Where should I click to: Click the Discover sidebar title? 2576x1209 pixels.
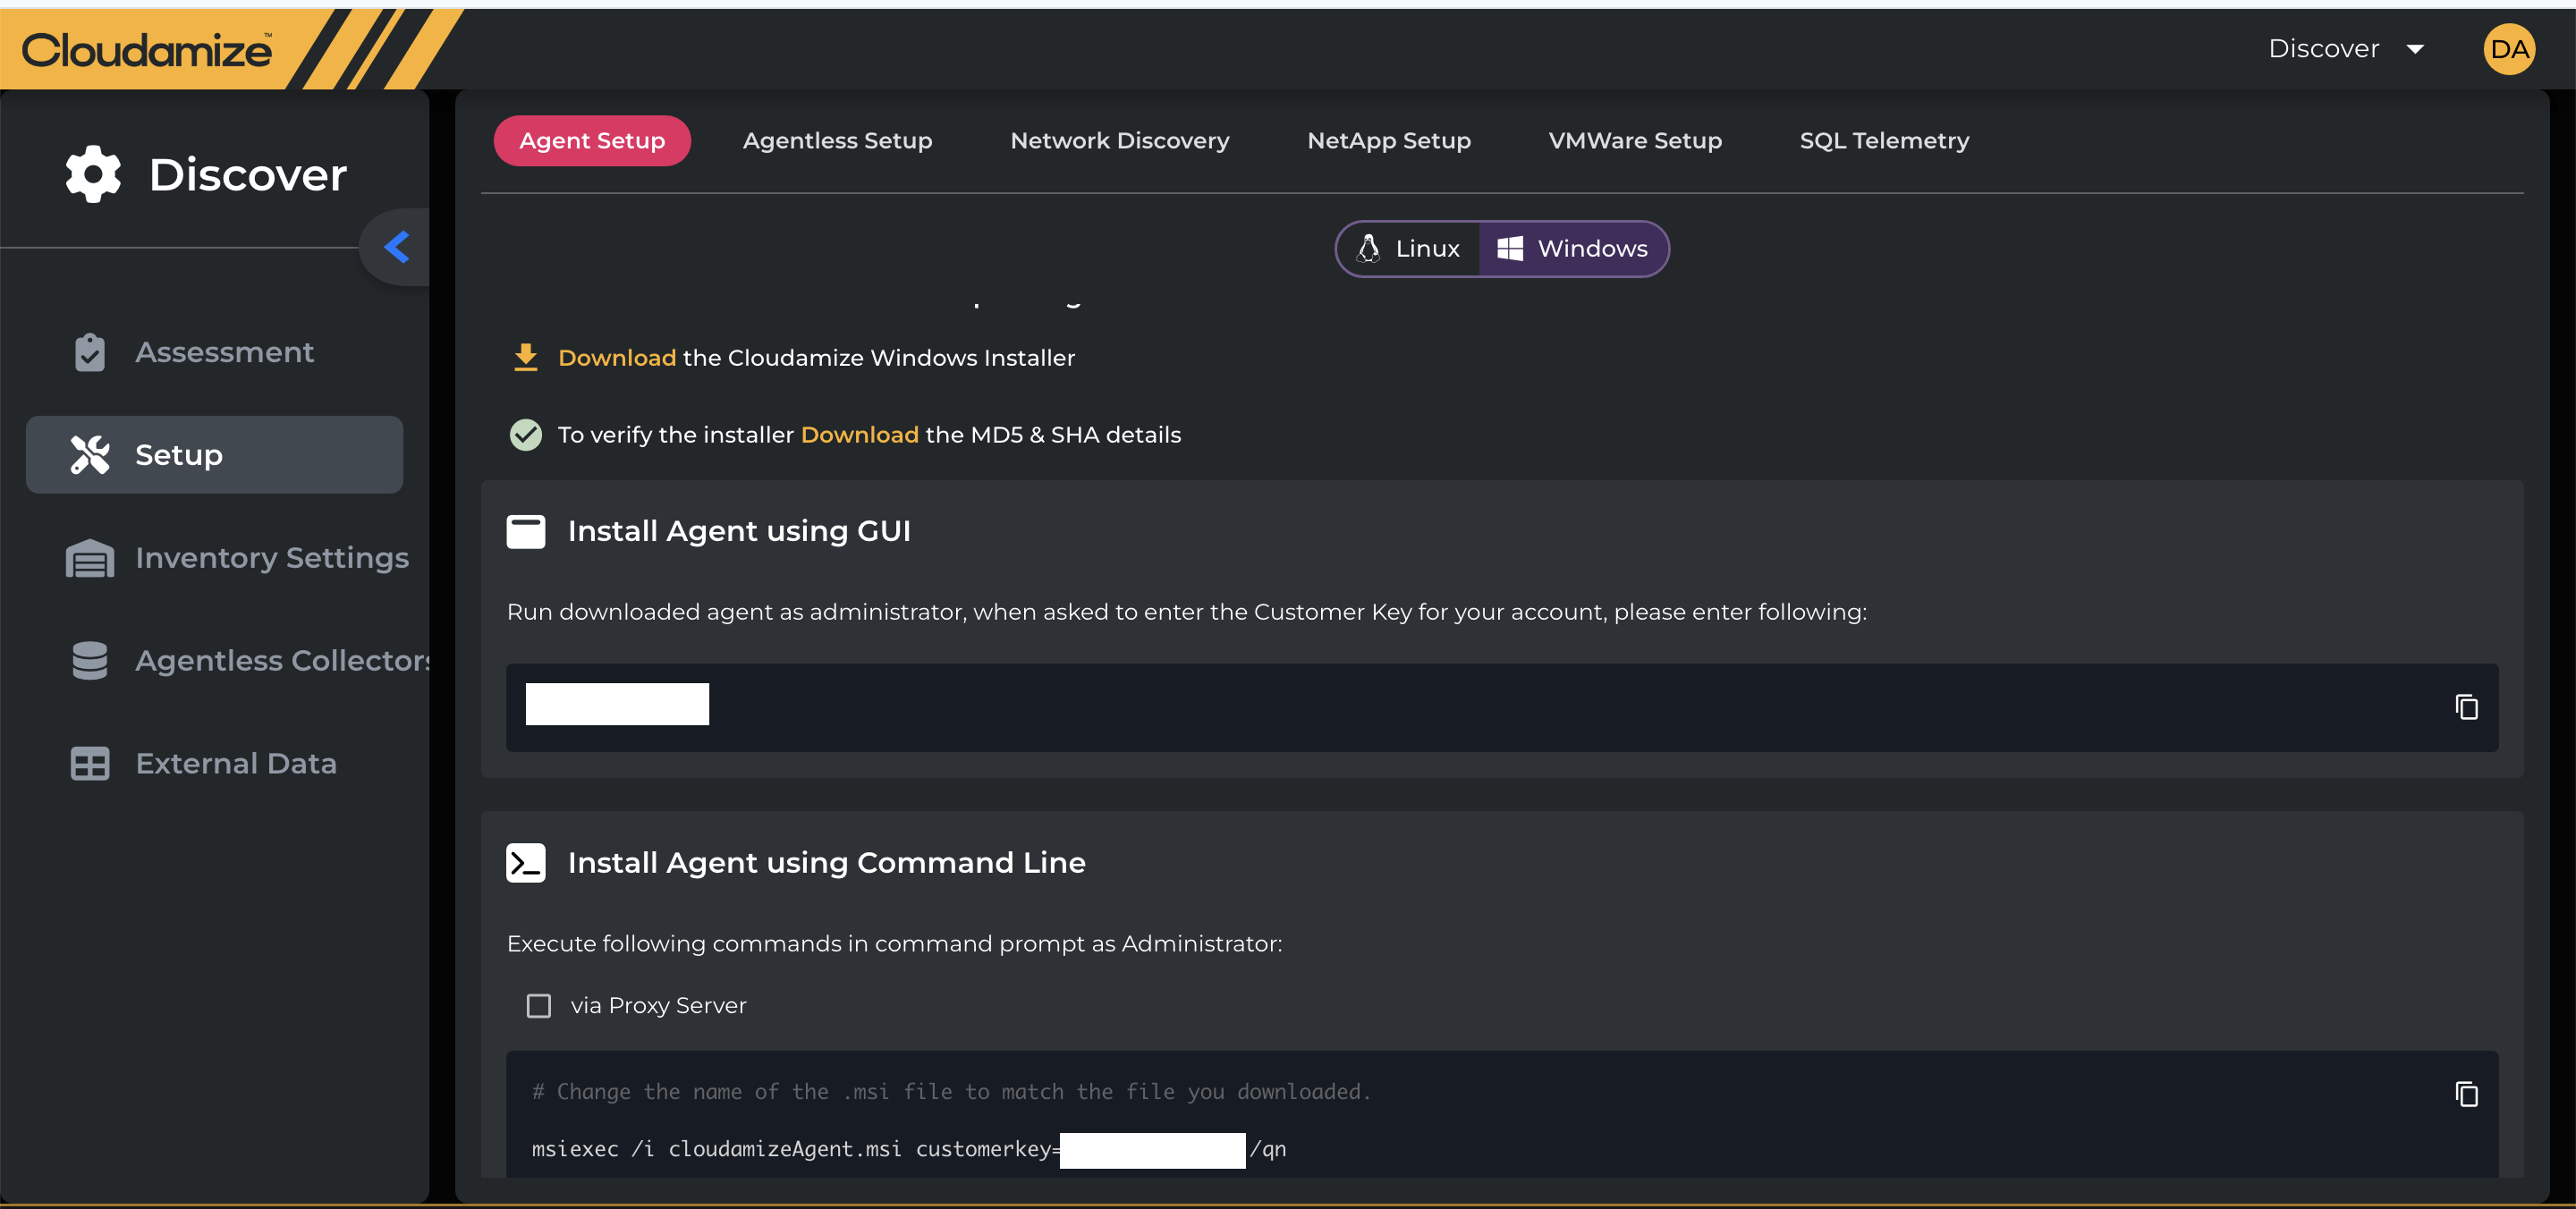(248, 175)
